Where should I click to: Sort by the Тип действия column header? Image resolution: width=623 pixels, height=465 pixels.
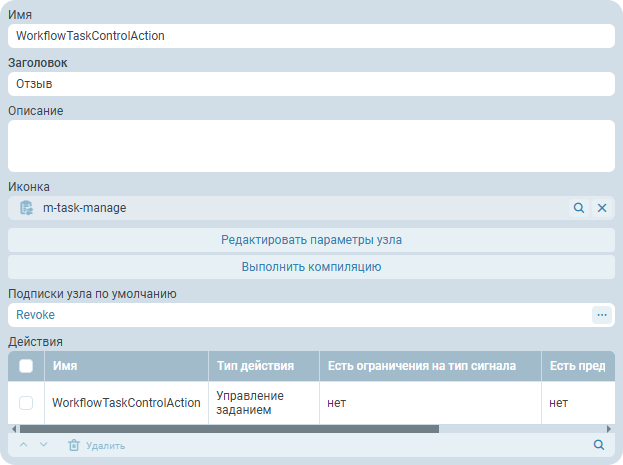coord(262,366)
